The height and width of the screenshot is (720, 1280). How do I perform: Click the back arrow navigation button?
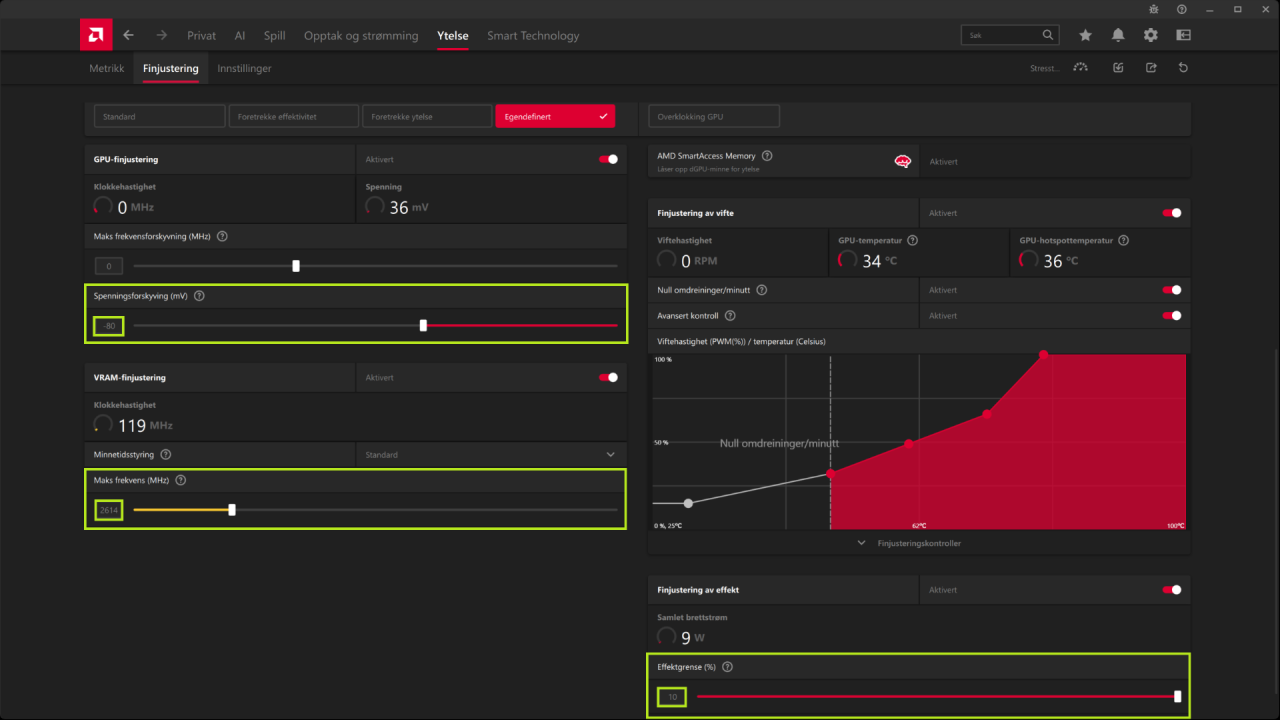coord(128,35)
